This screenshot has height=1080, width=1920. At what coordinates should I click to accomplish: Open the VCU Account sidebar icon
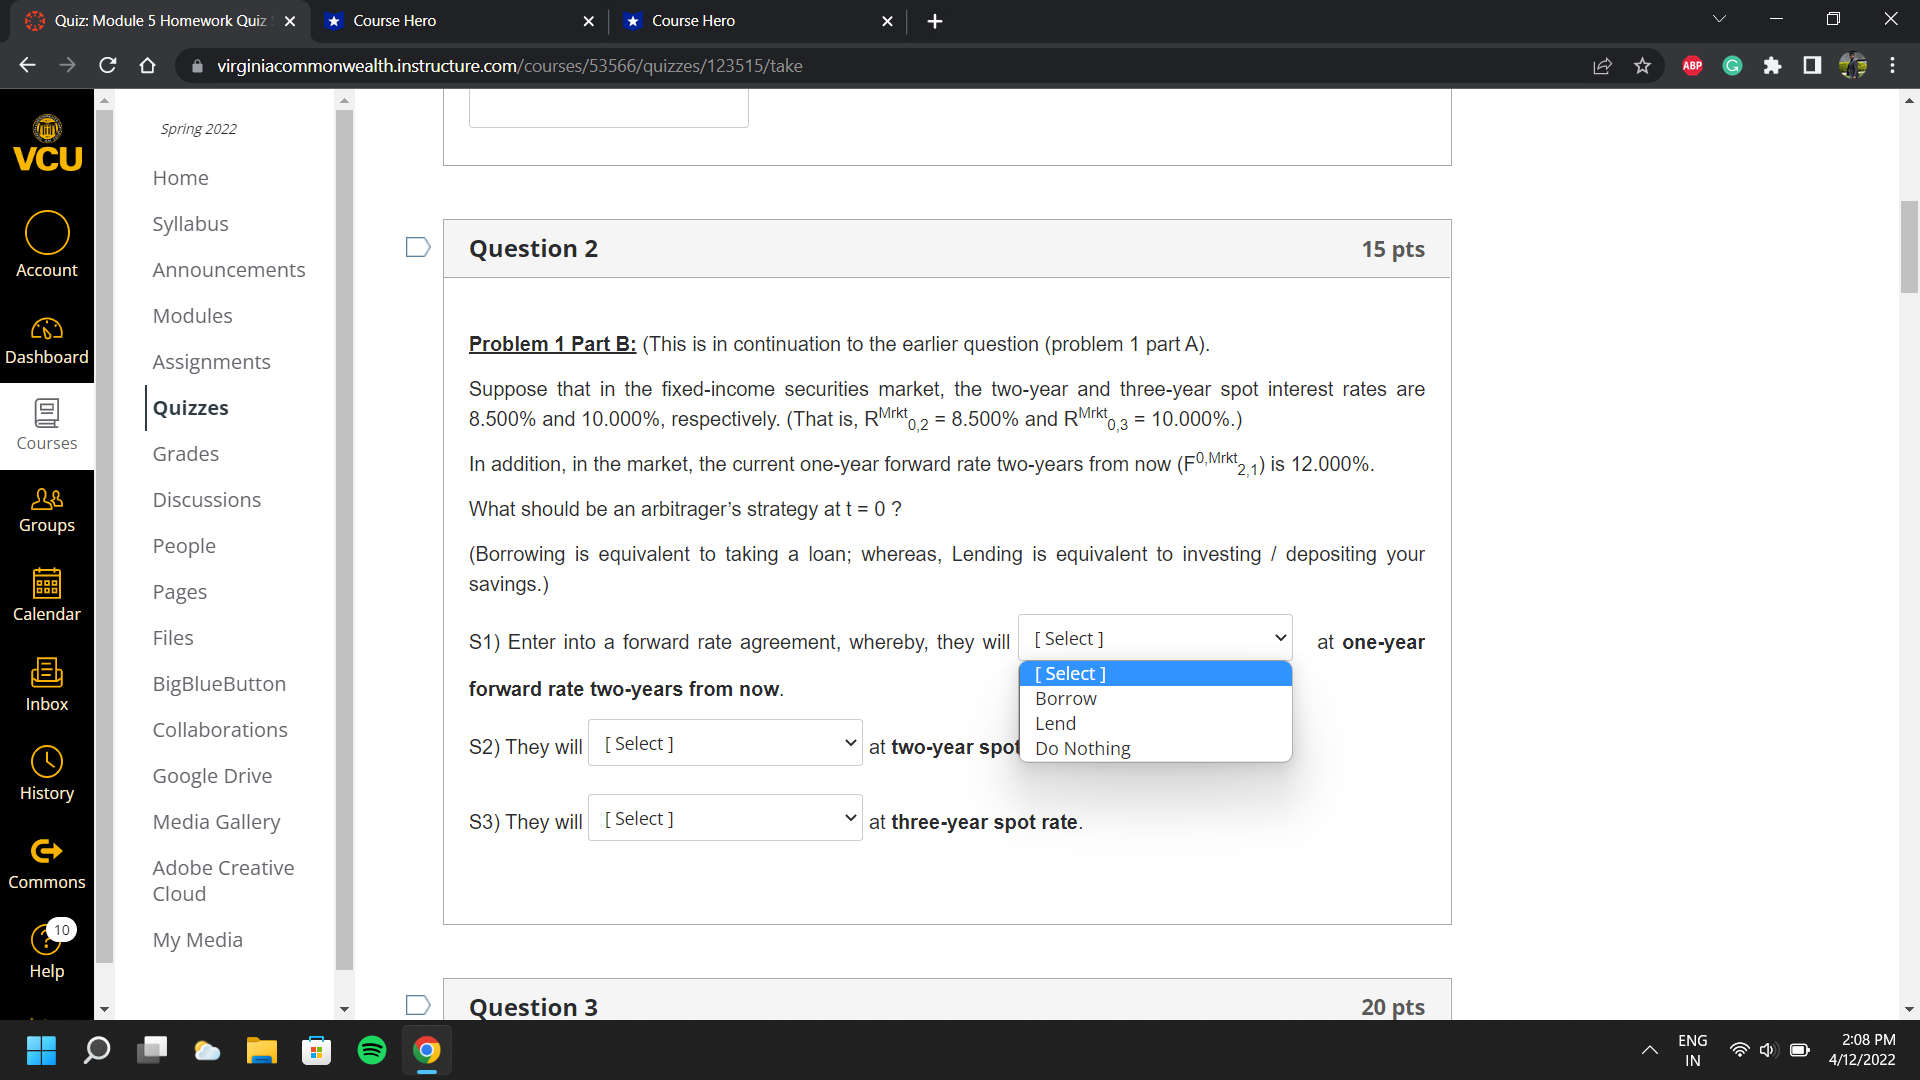tap(46, 243)
